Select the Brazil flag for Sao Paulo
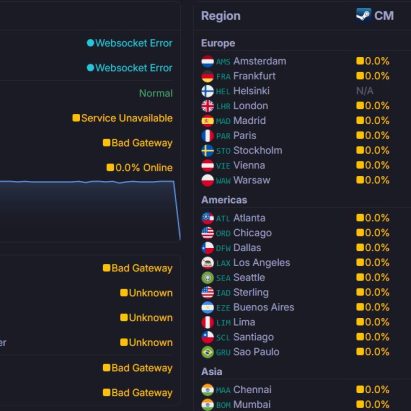Viewport: 411px width, 411px height. pos(207,352)
